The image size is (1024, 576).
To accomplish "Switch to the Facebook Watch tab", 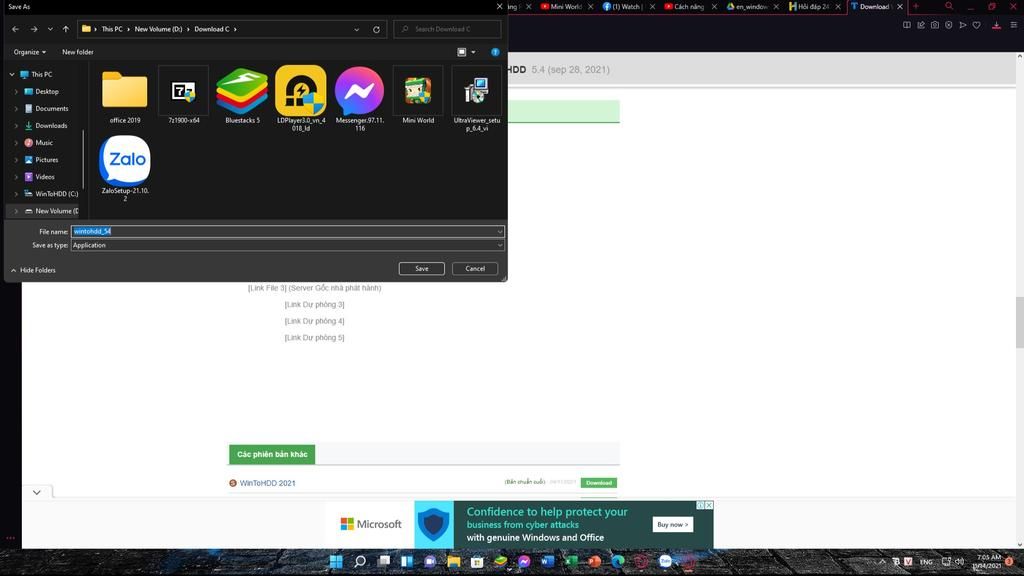I will coord(624,7).
